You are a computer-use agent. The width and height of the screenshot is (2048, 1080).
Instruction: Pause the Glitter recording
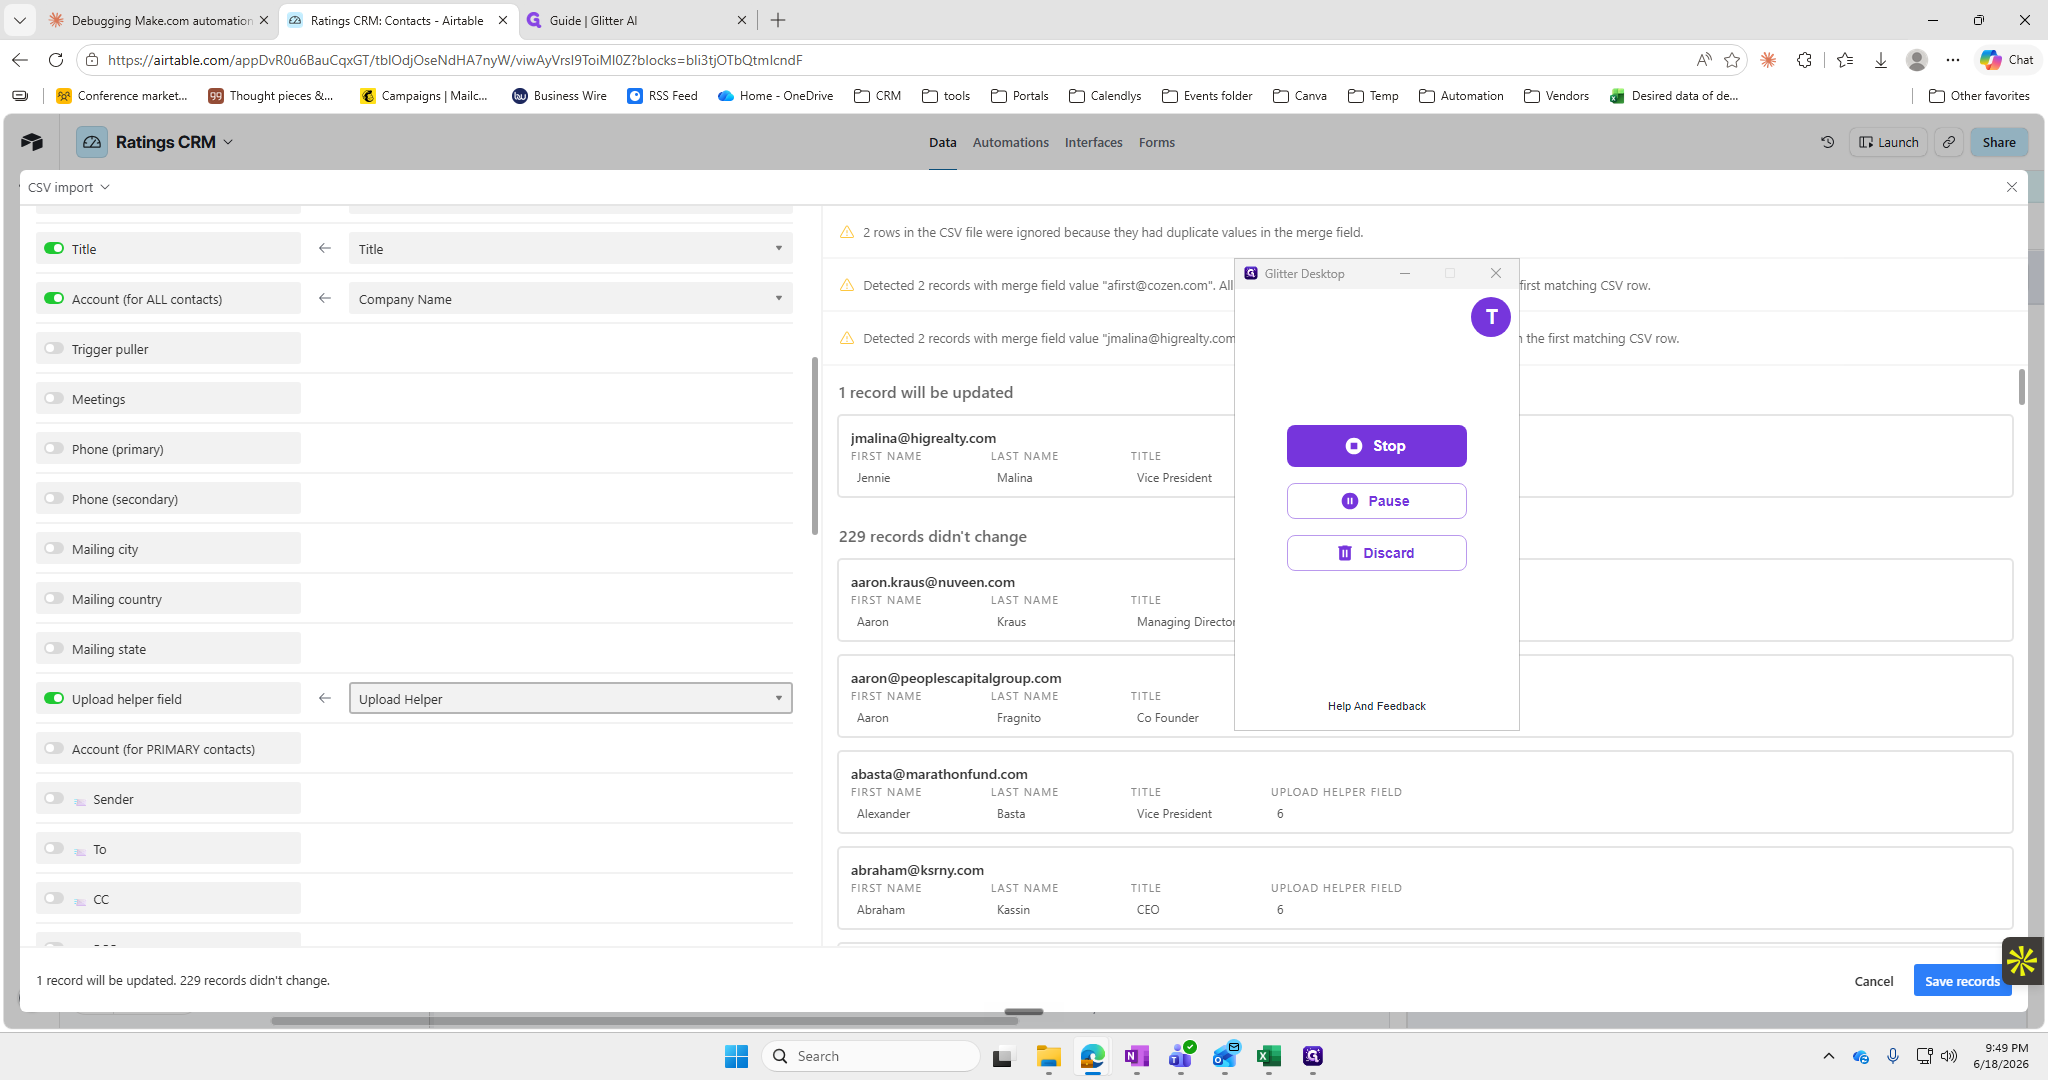[1376, 501]
